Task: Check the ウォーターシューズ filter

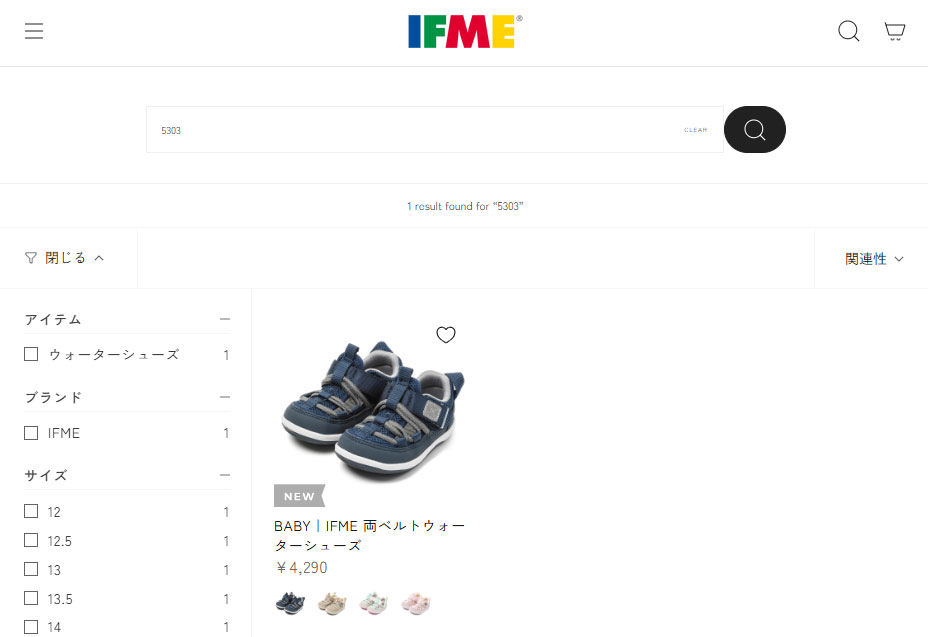Action: (x=31, y=354)
